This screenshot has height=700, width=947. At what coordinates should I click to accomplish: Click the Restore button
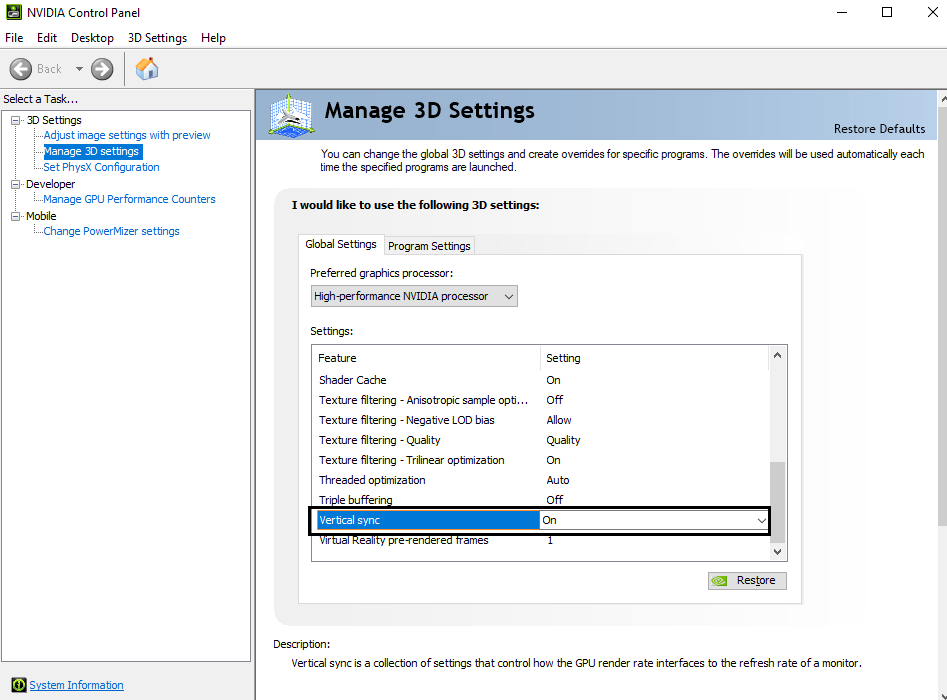pos(747,580)
